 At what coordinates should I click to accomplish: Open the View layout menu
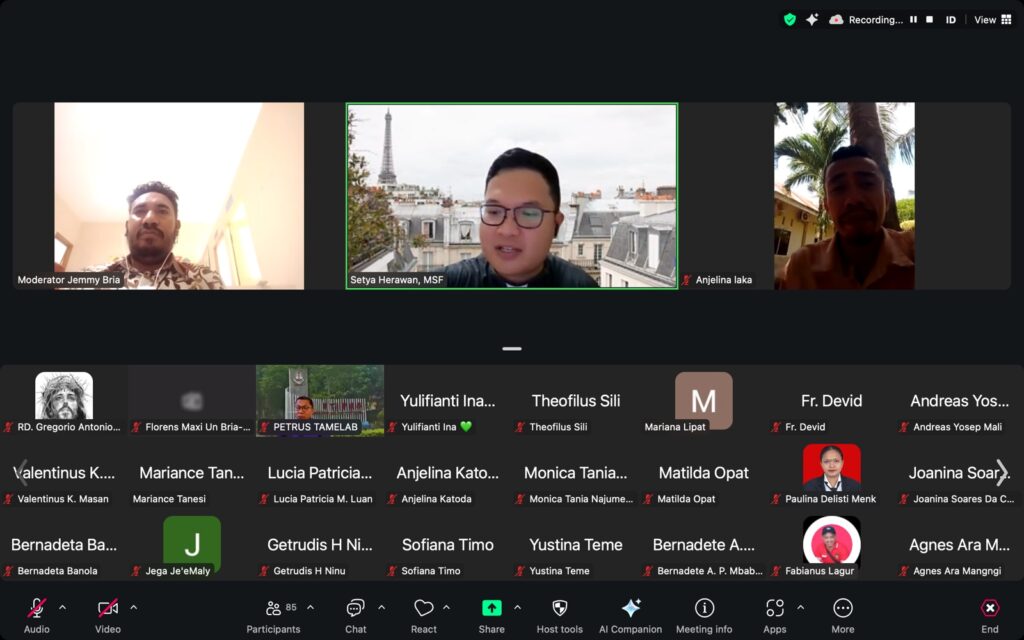(x=992, y=20)
